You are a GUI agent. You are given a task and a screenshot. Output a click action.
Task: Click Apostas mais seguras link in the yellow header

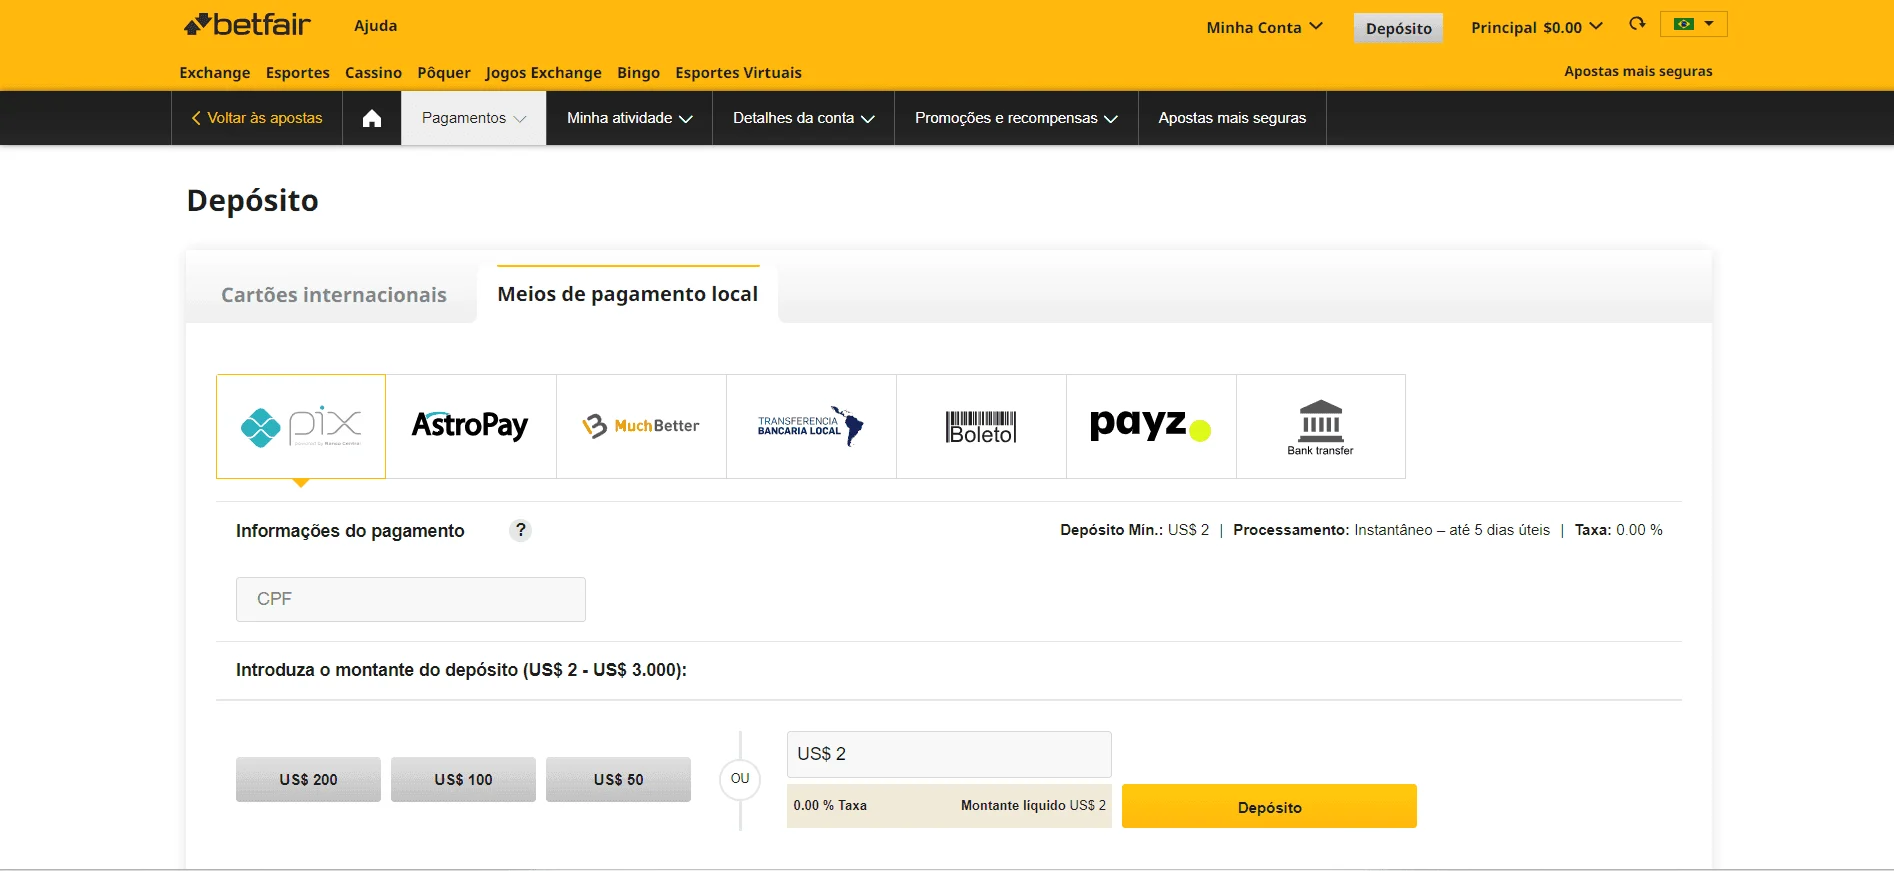(x=1638, y=71)
